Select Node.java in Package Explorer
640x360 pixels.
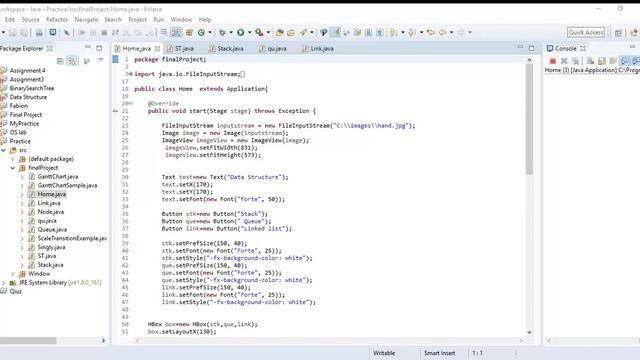(51, 212)
